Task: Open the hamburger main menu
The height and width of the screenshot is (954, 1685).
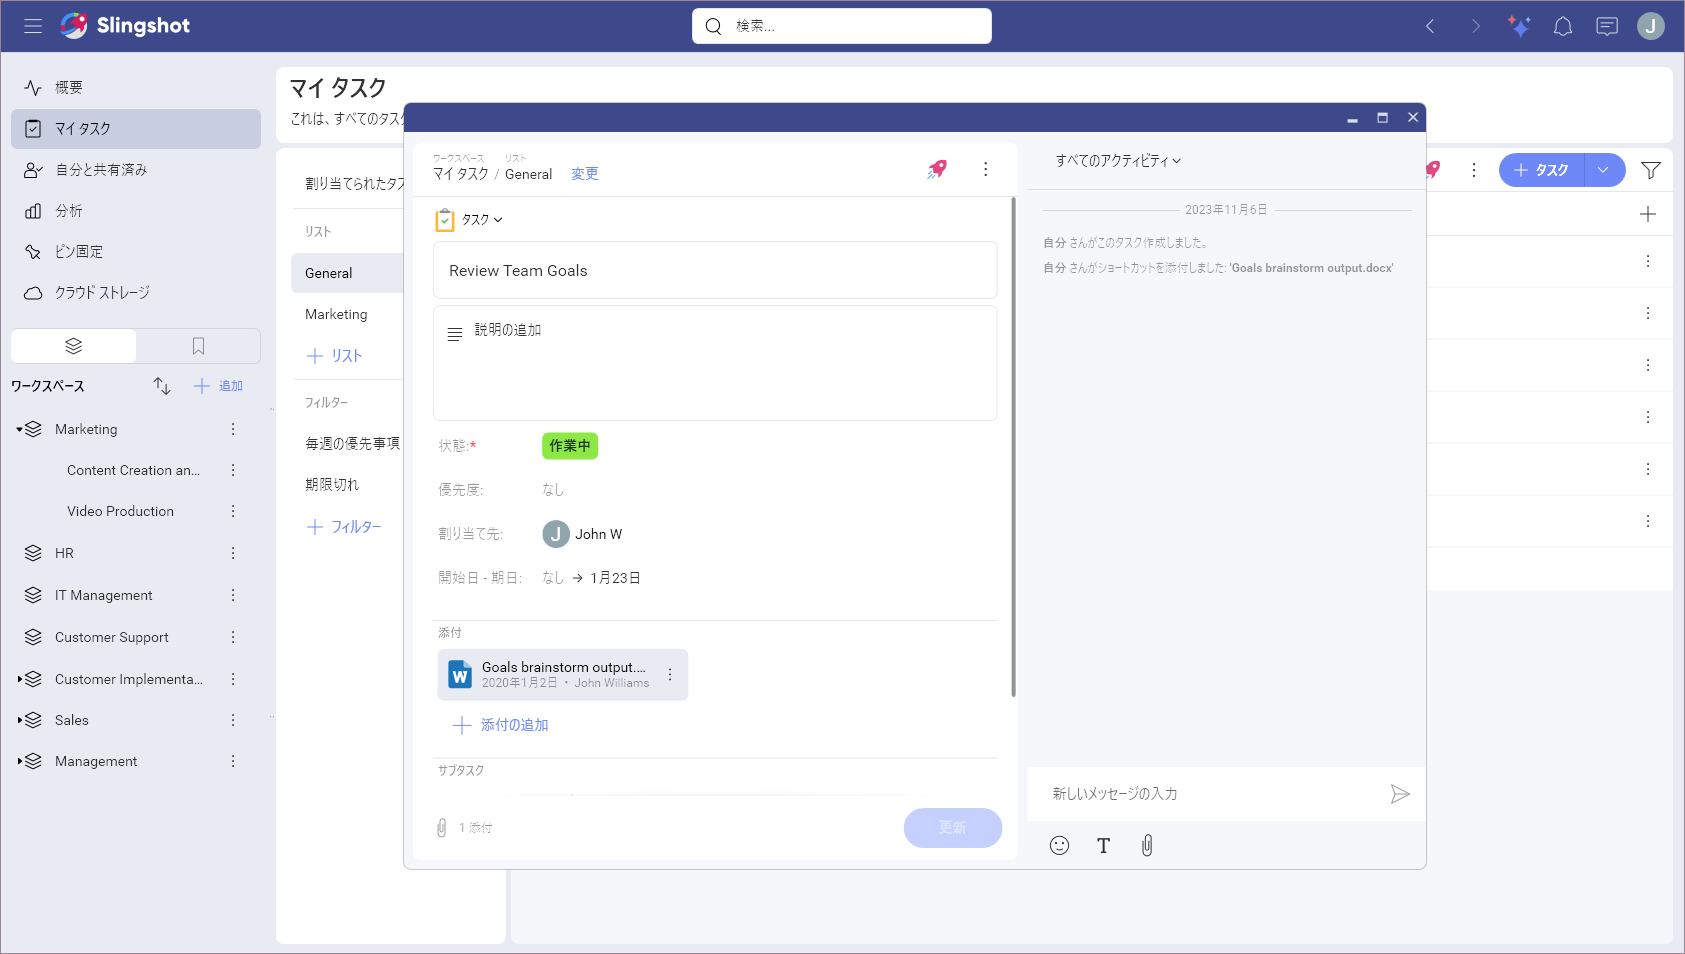Action: click(33, 26)
